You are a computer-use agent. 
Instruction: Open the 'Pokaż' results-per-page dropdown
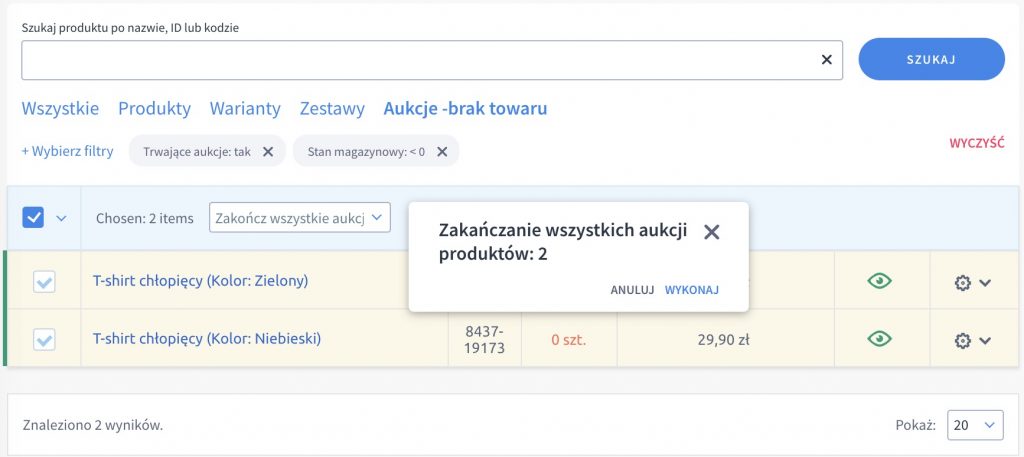point(975,425)
